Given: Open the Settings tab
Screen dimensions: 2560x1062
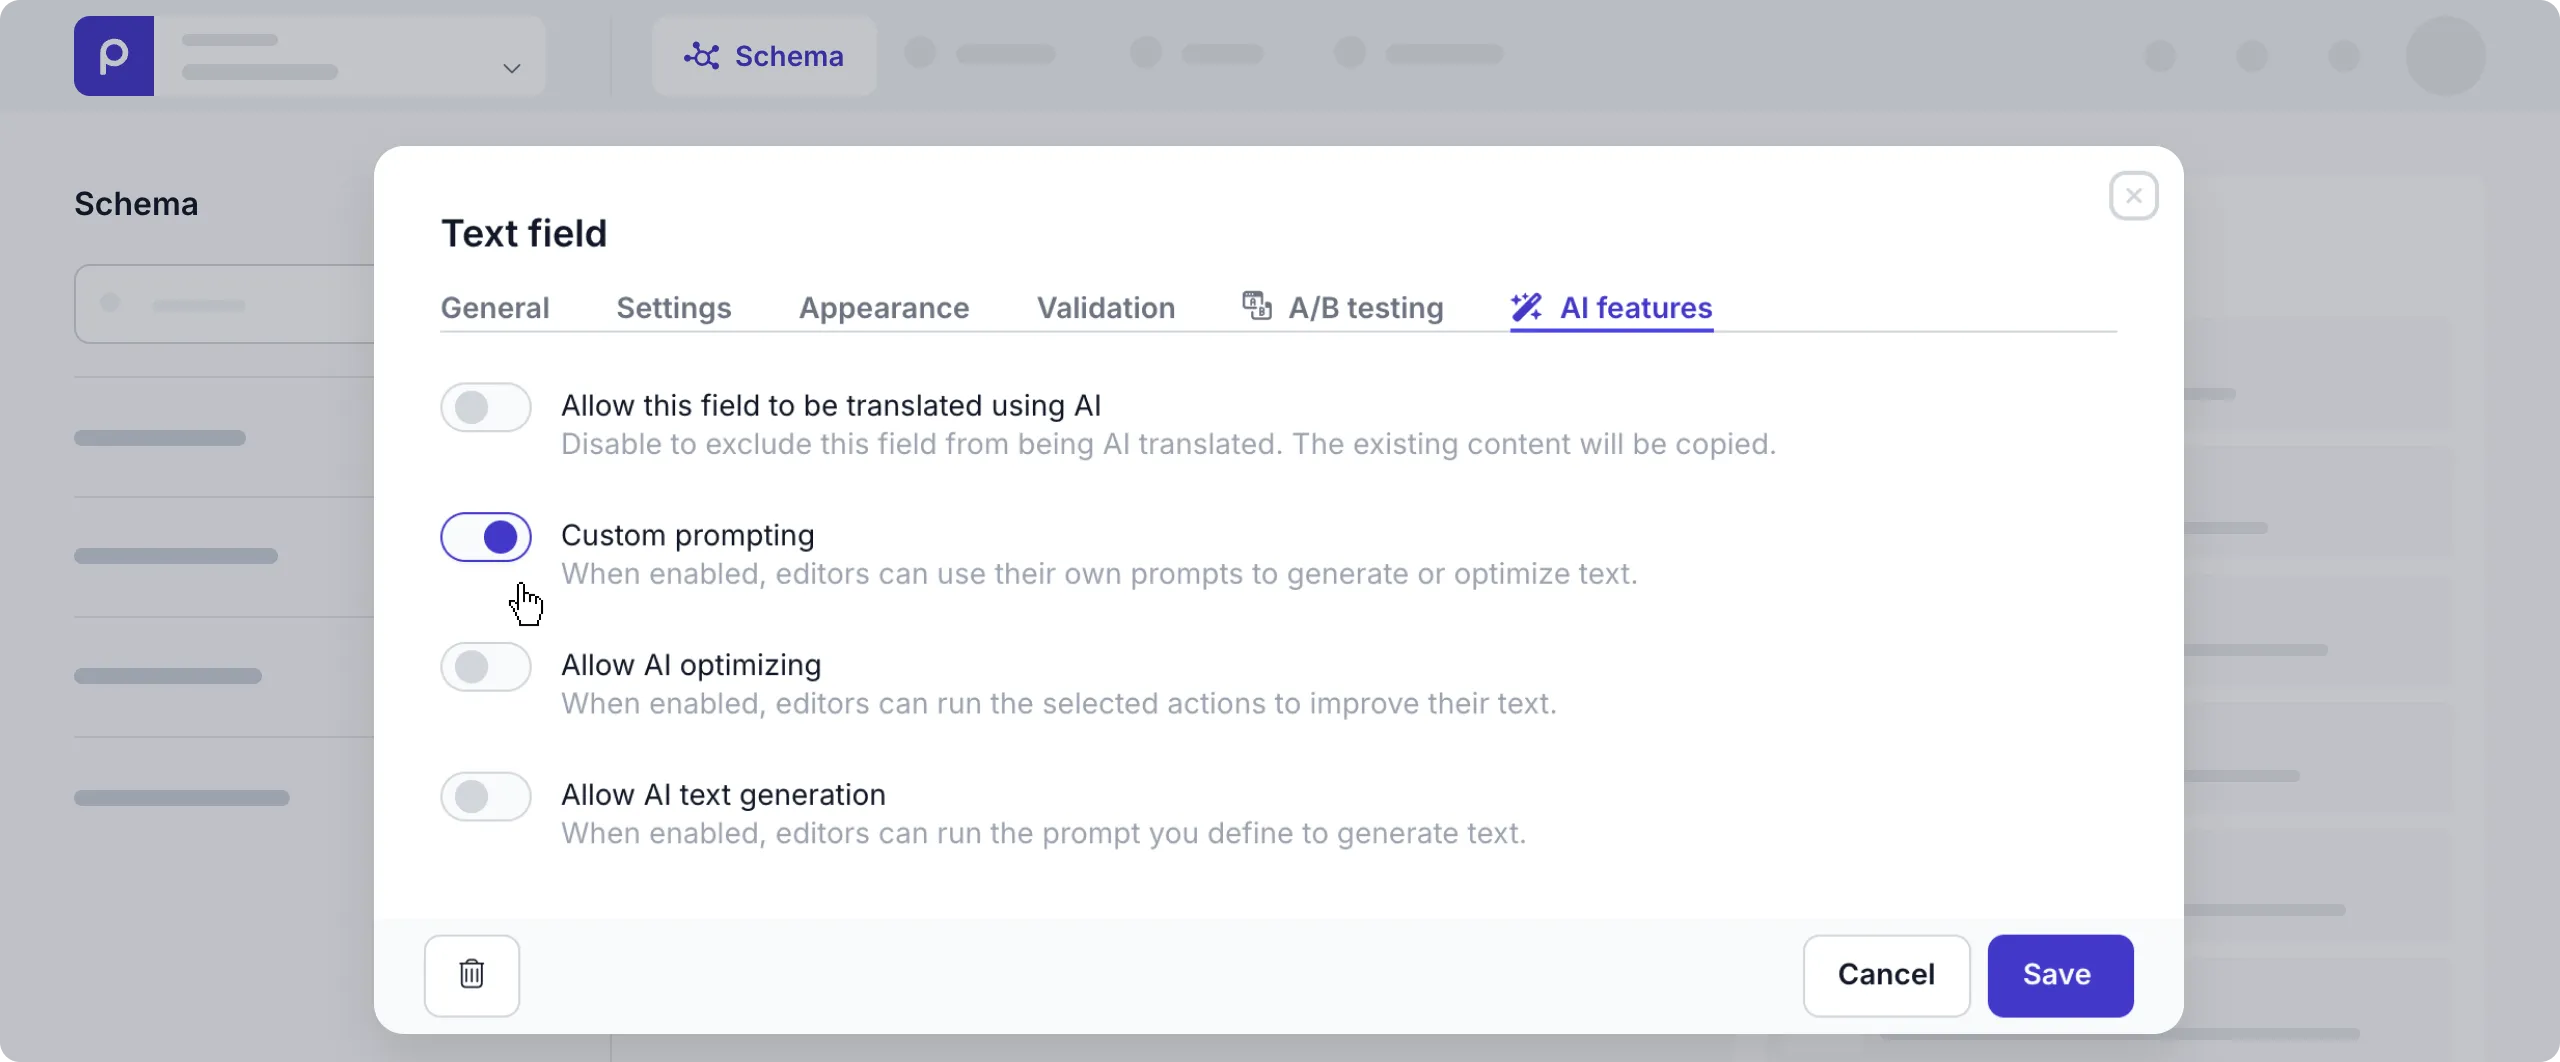Looking at the screenshot, I should point(674,308).
